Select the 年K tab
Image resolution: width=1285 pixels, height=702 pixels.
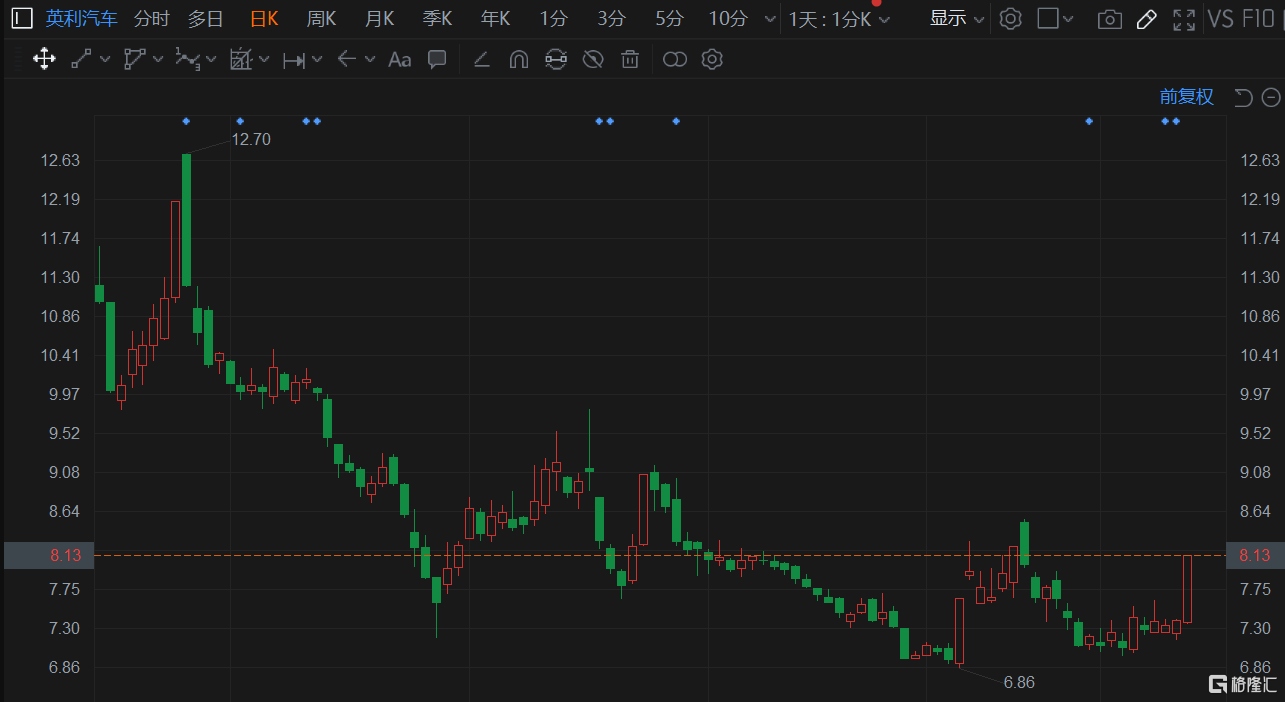coord(495,18)
